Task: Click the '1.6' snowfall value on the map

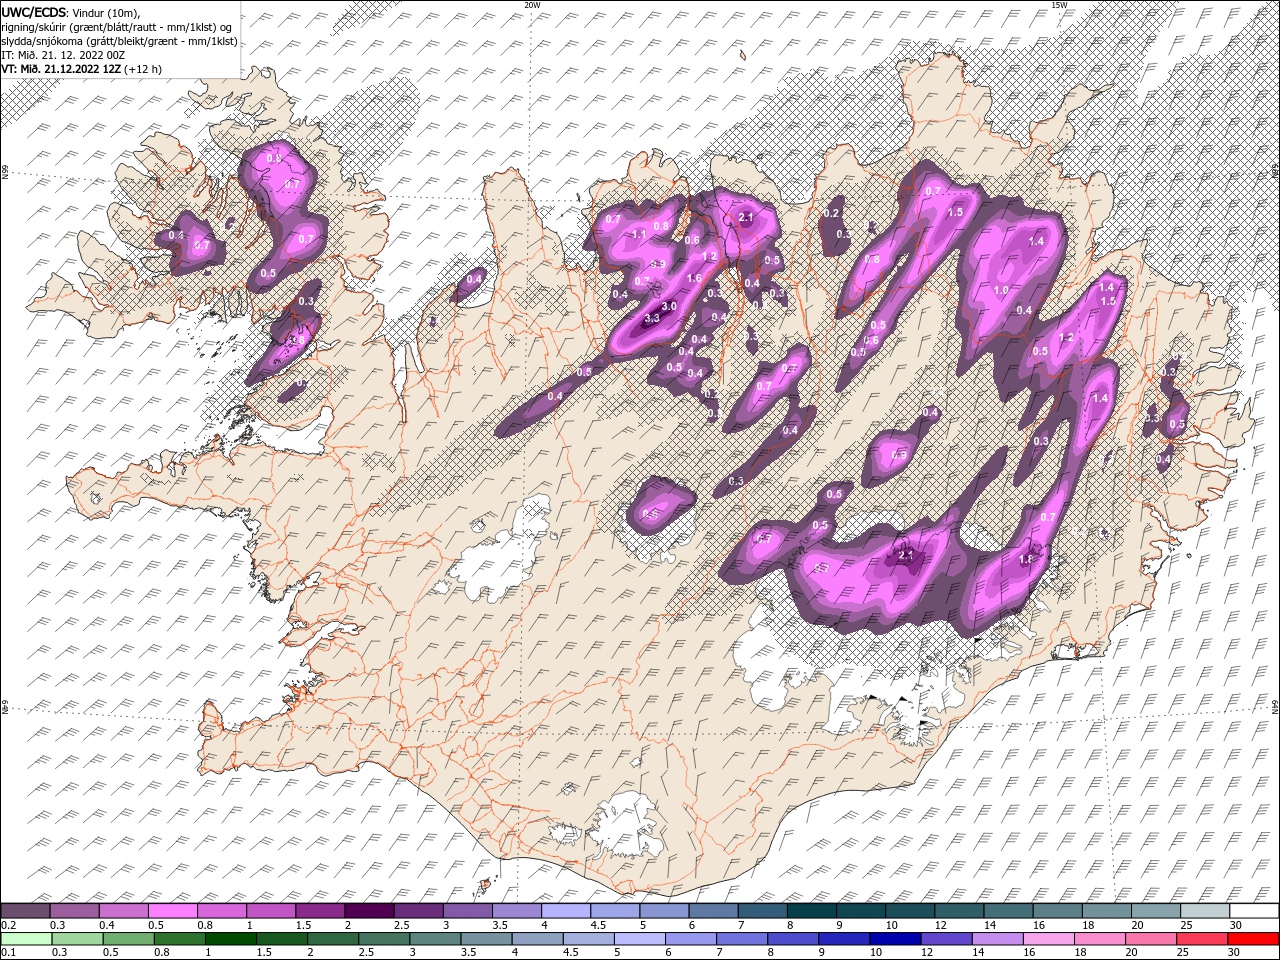Action: point(695,278)
